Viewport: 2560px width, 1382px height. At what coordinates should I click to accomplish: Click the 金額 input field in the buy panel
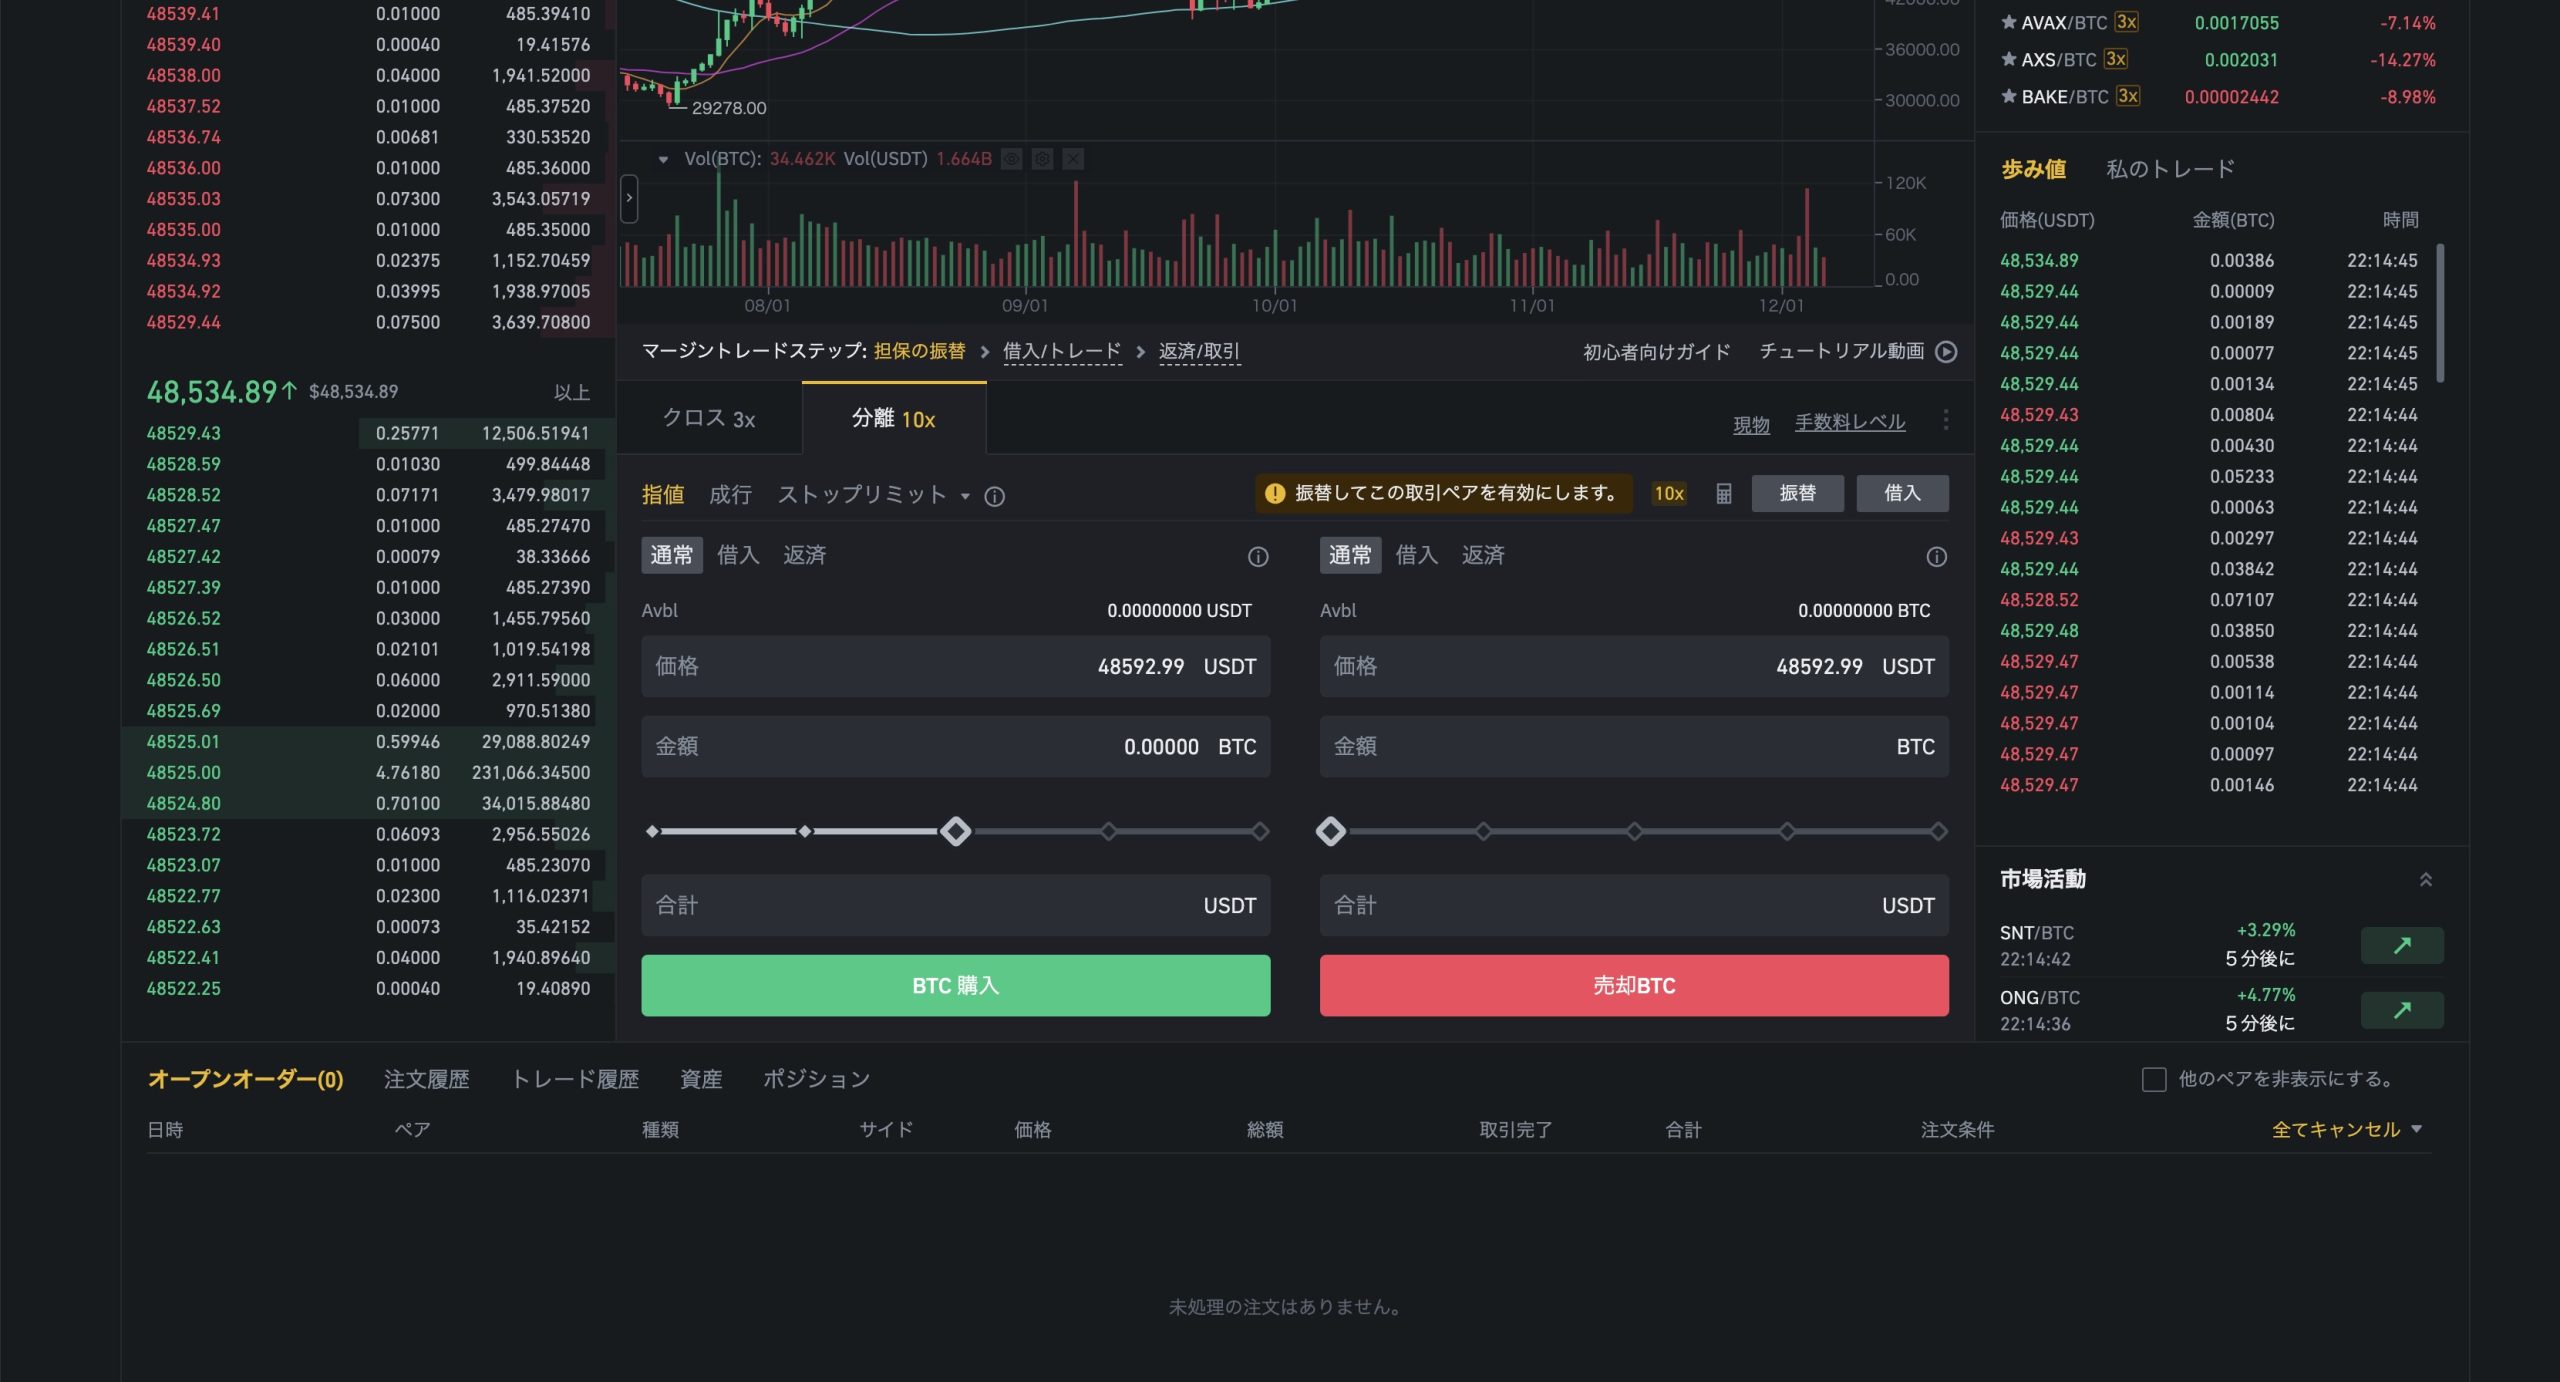(955, 746)
